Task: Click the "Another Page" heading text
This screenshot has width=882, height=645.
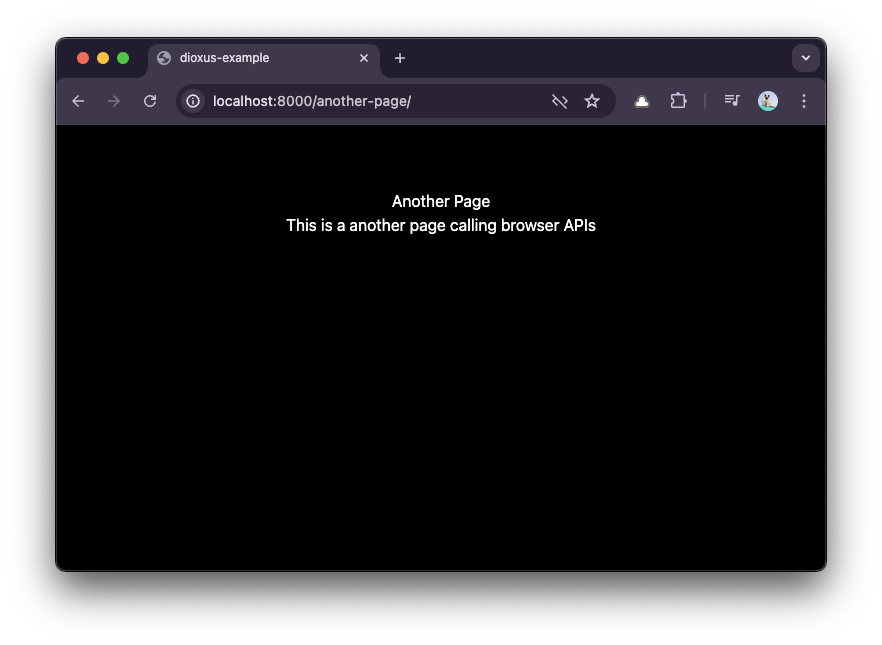Action: click(x=441, y=202)
